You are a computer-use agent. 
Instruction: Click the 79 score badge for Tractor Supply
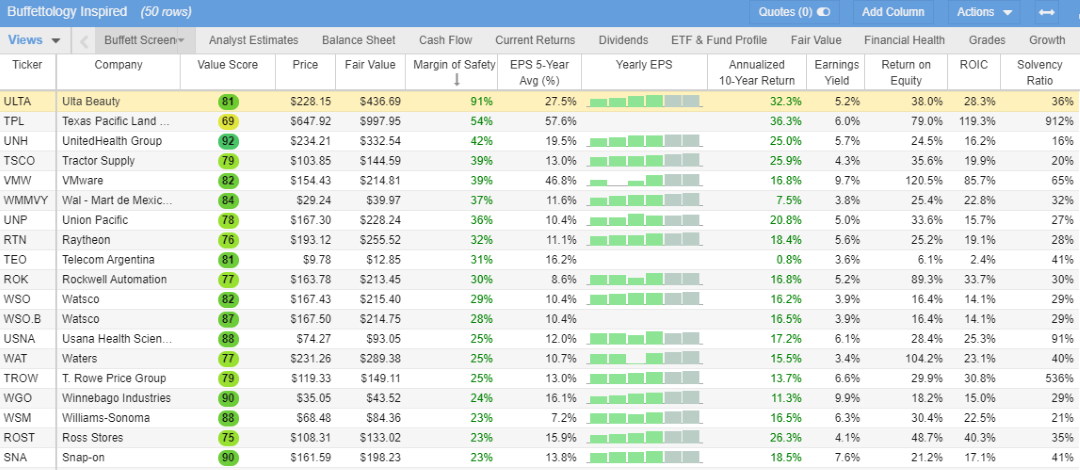tap(228, 161)
